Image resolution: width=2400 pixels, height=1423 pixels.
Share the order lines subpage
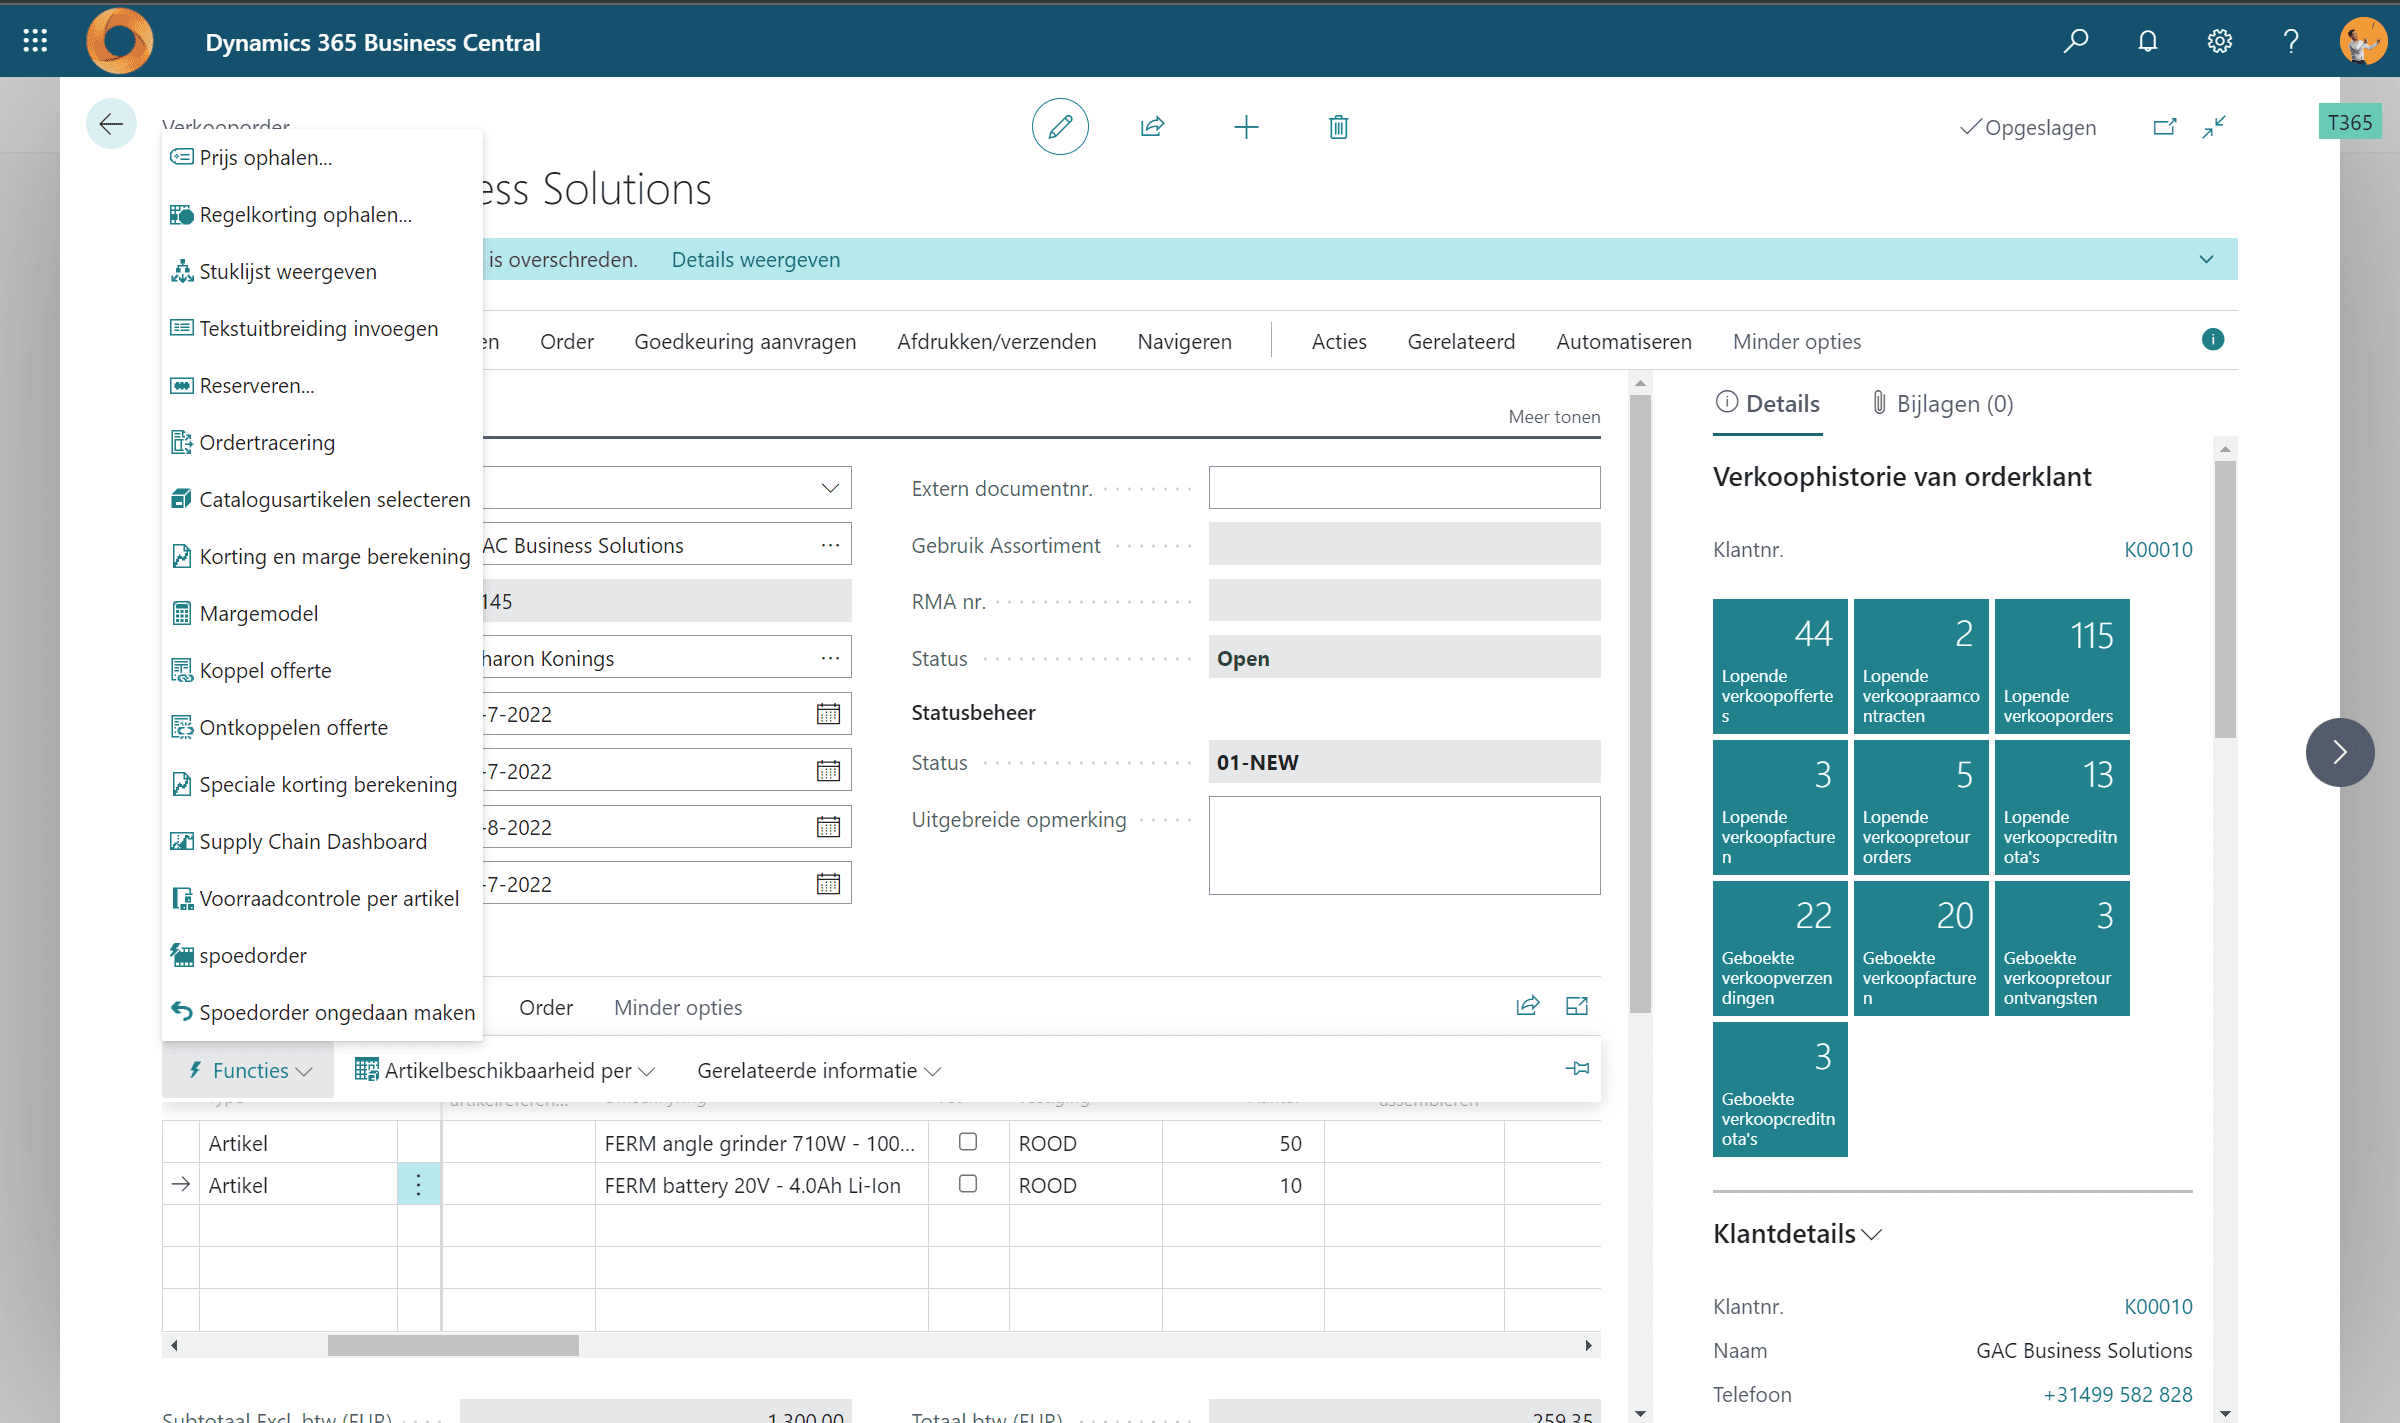pos(1527,1006)
